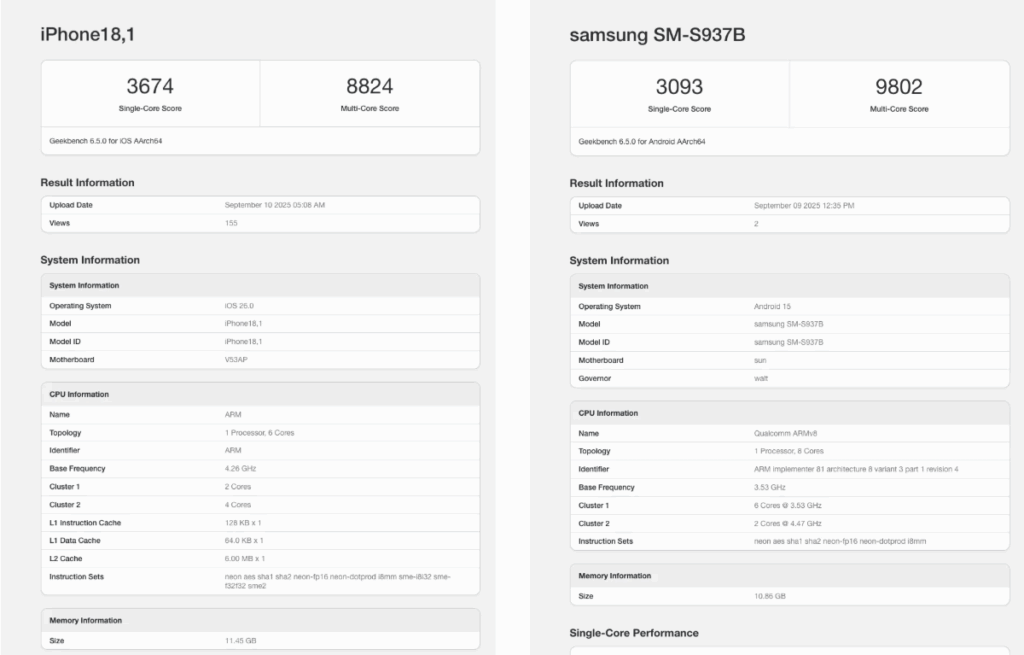Select the 'Qualcomm ARMv8' CPU name
This screenshot has width=1024, height=655.
[x=786, y=434]
